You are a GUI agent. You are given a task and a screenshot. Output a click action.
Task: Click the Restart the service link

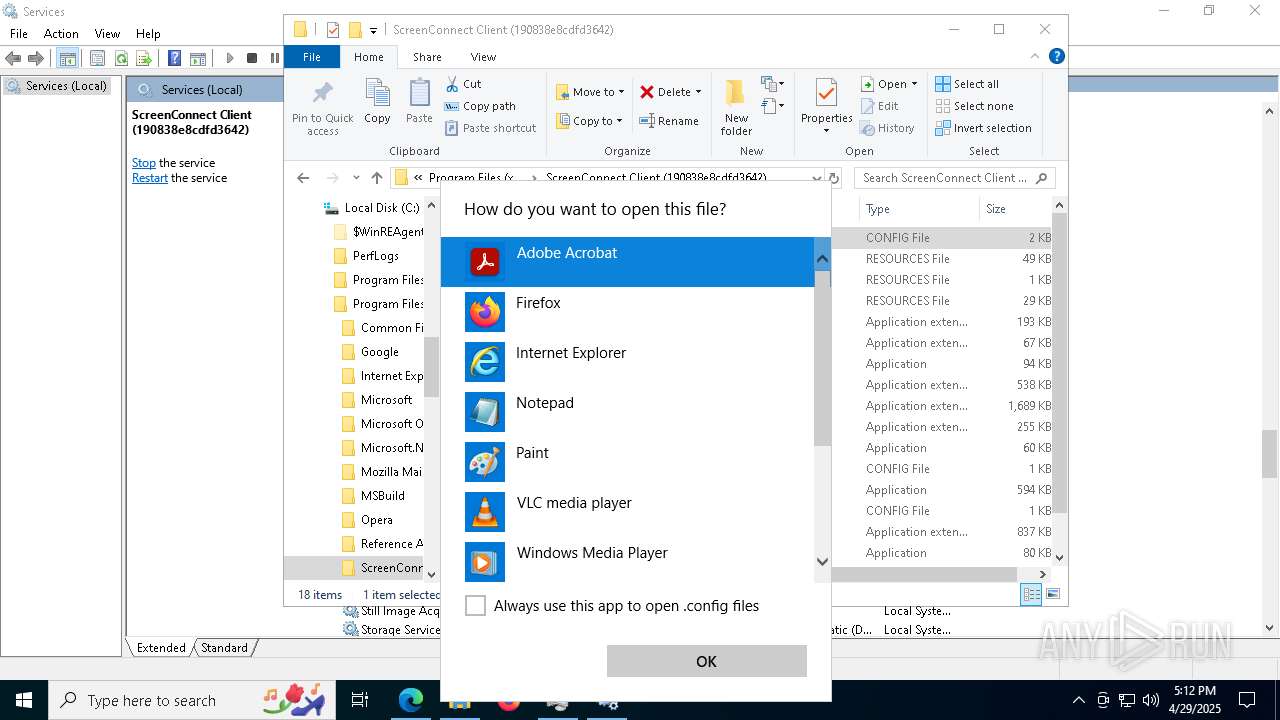pyautogui.click(x=150, y=178)
